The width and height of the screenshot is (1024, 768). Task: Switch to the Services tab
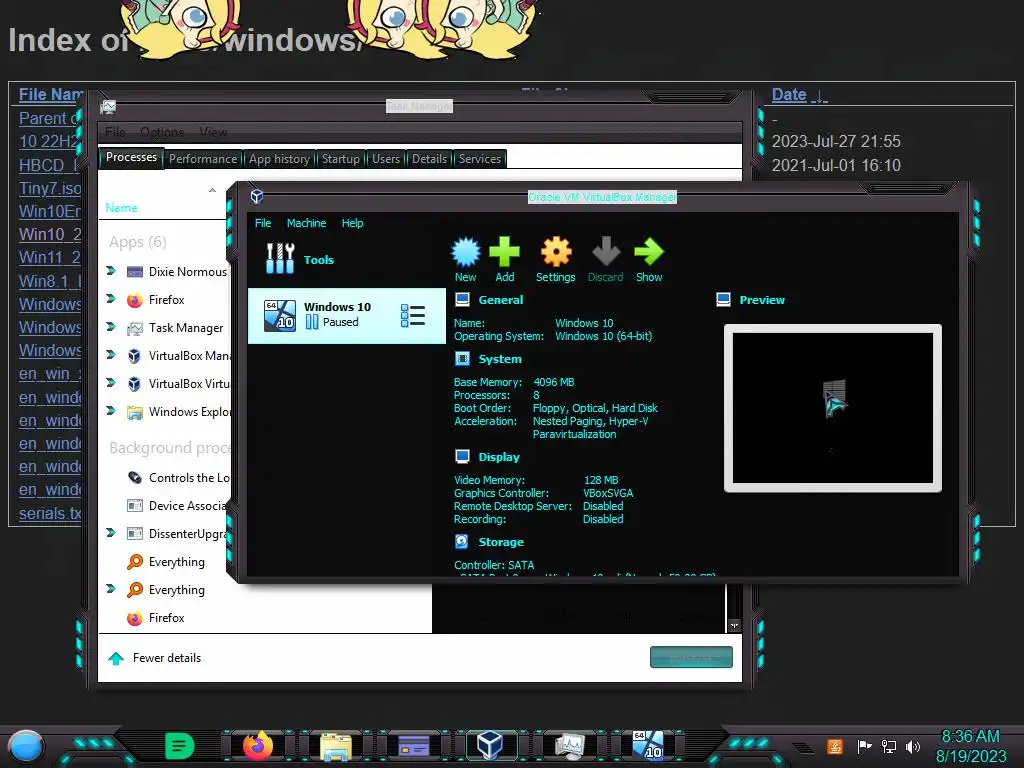[x=479, y=159]
